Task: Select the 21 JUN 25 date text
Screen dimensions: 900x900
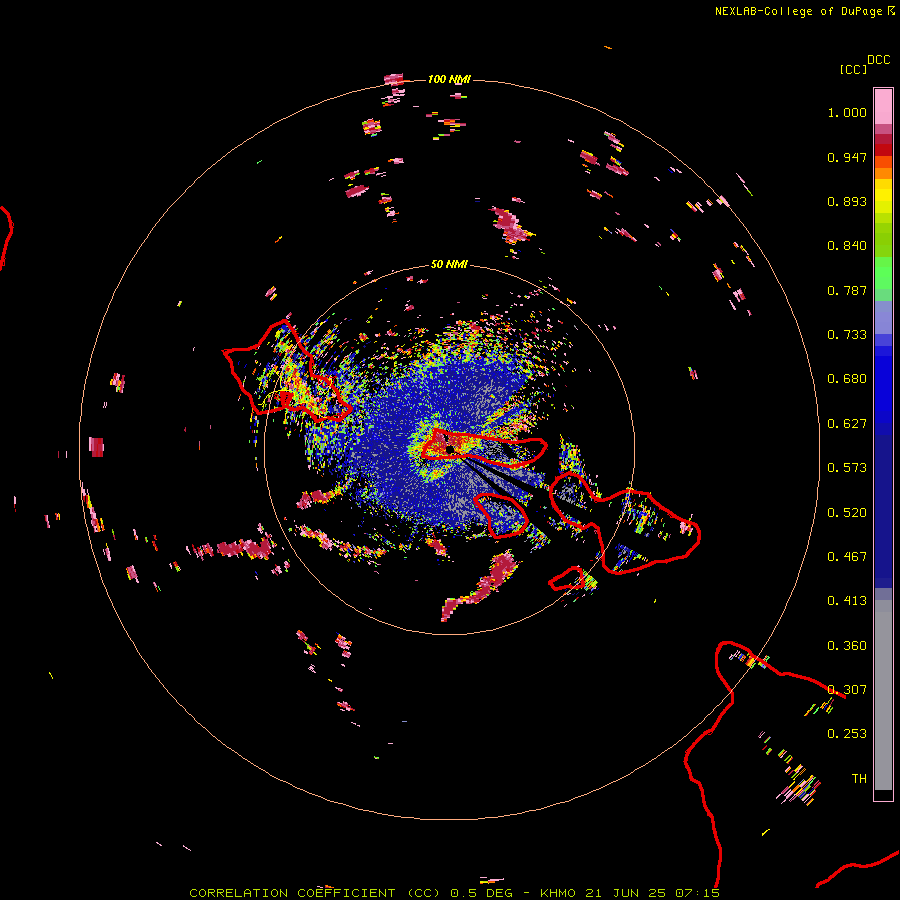Action: click(x=625, y=893)
